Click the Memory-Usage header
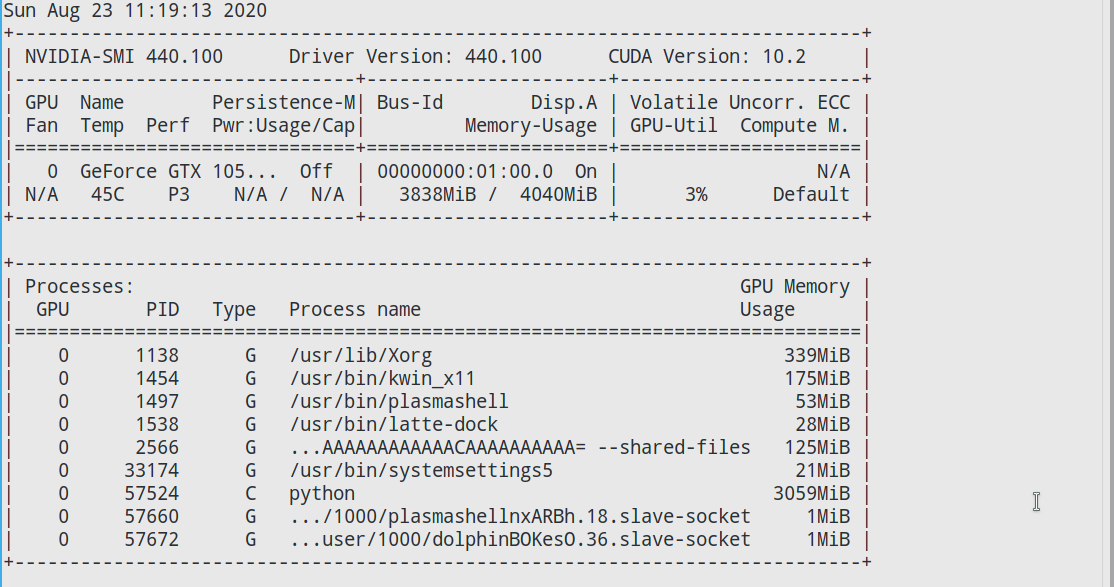Image resolution: width=1114 pixels, height=587 pixels. [531, 126]
